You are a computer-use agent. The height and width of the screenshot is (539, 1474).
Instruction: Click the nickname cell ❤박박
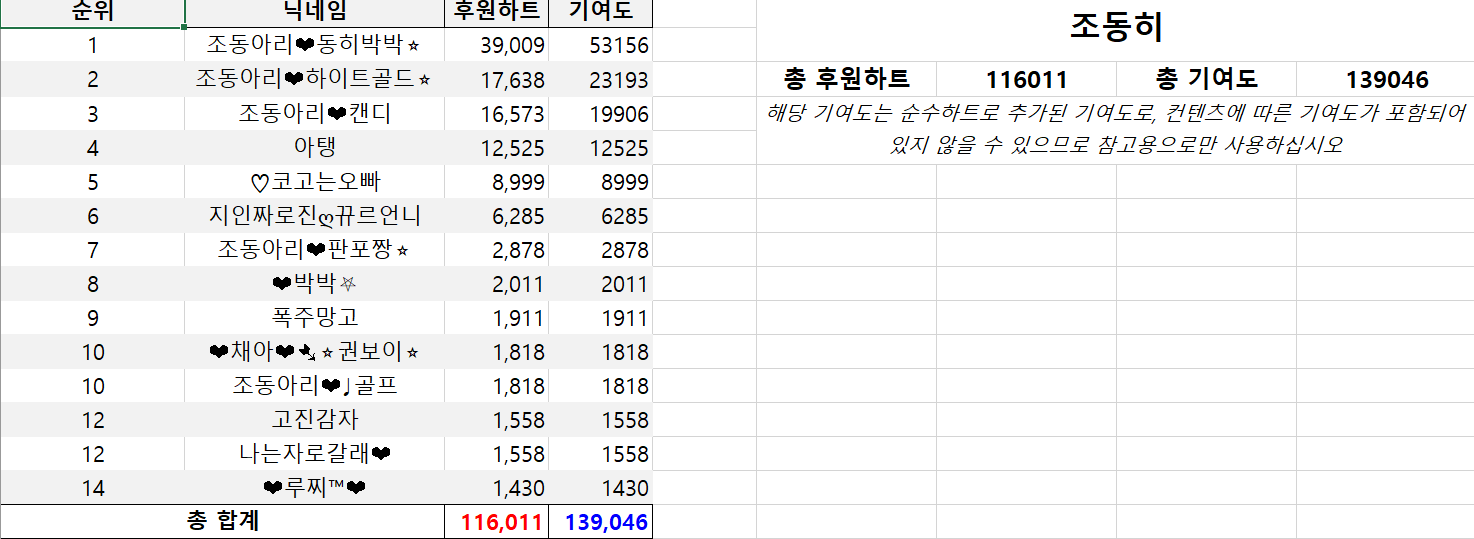pyautogui.click(x=315, y=283)
